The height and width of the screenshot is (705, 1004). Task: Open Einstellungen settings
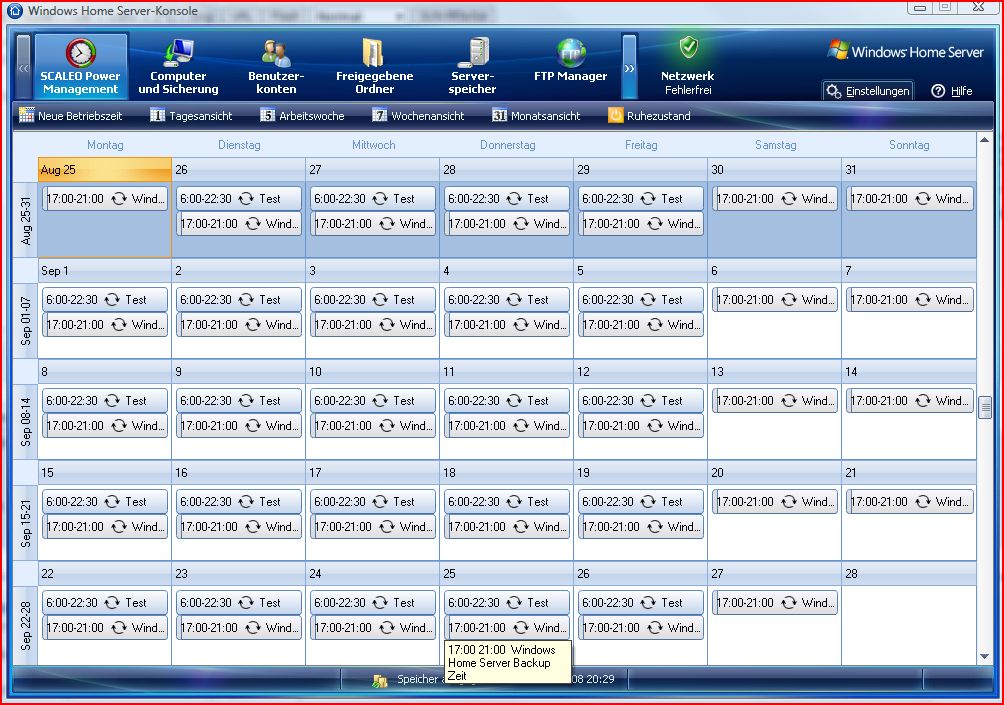coord(868,91)
